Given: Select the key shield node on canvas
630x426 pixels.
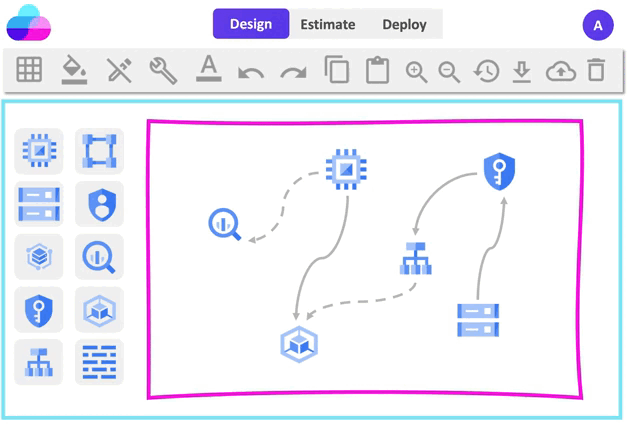Looking at the screenshot, I should tap(499, 171).
